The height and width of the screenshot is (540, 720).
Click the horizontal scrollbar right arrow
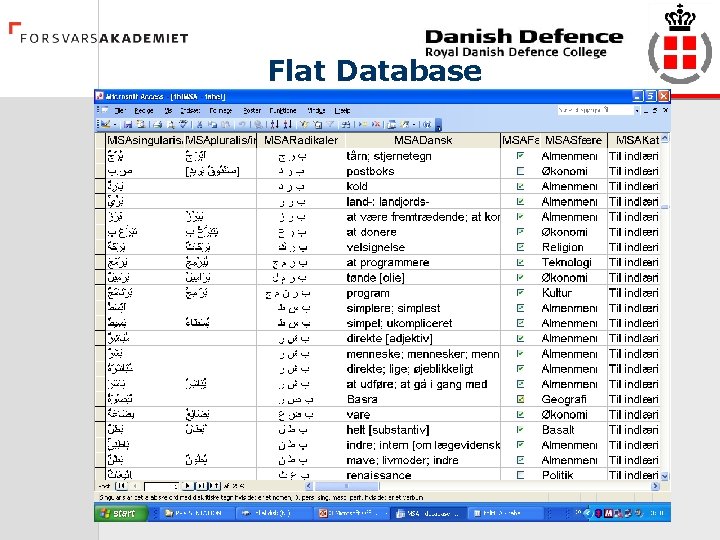[x=655, y=486]
